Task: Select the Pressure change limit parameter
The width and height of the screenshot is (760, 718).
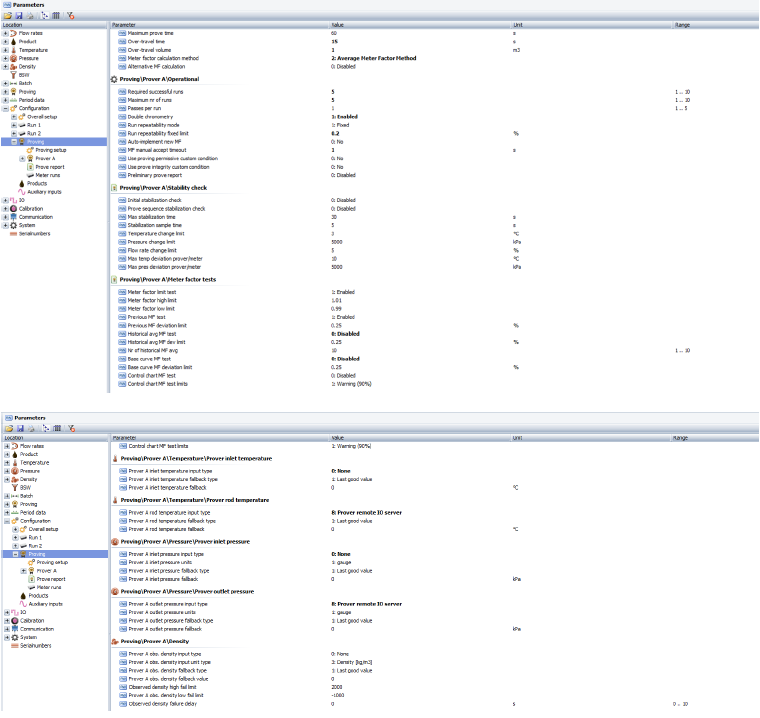Action: 151,242
